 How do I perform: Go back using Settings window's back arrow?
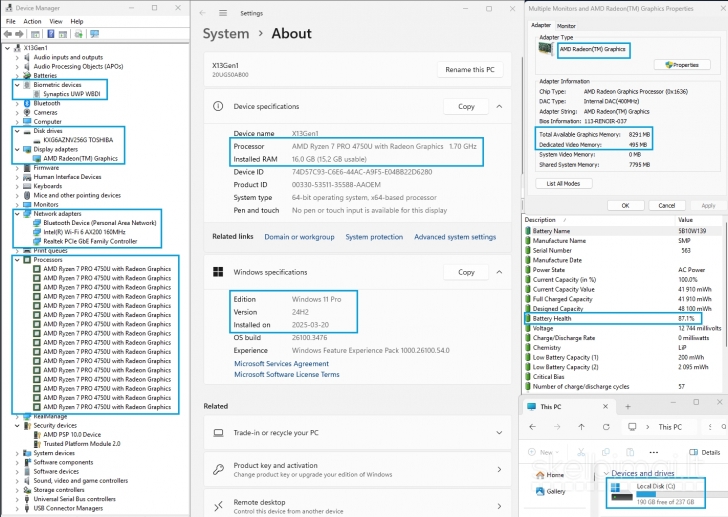pos(202,13)
